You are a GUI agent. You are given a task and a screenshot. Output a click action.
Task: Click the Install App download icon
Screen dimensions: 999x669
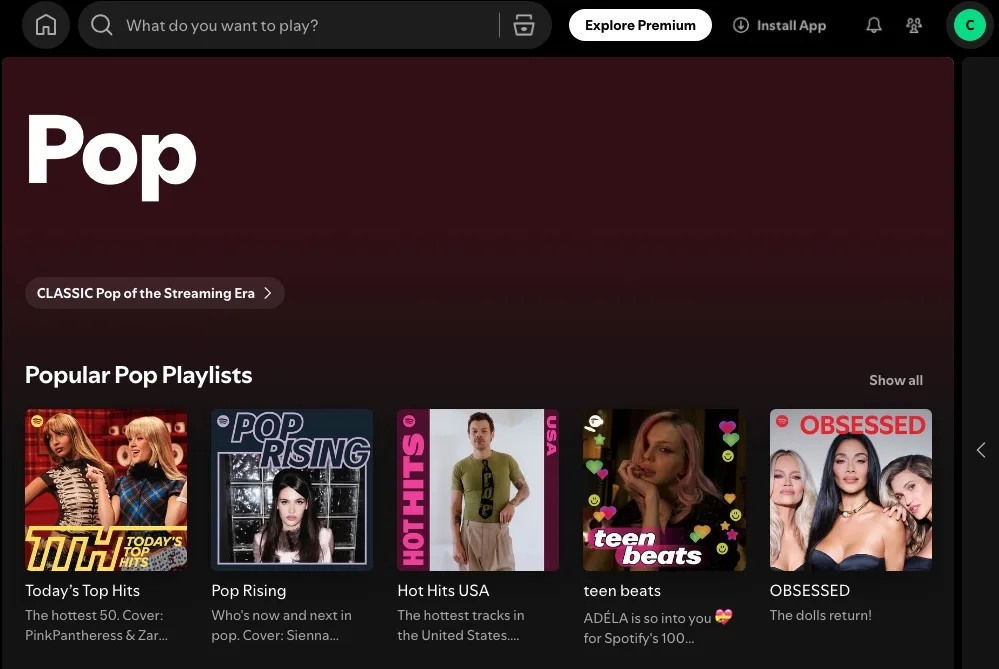coord(740,25)
